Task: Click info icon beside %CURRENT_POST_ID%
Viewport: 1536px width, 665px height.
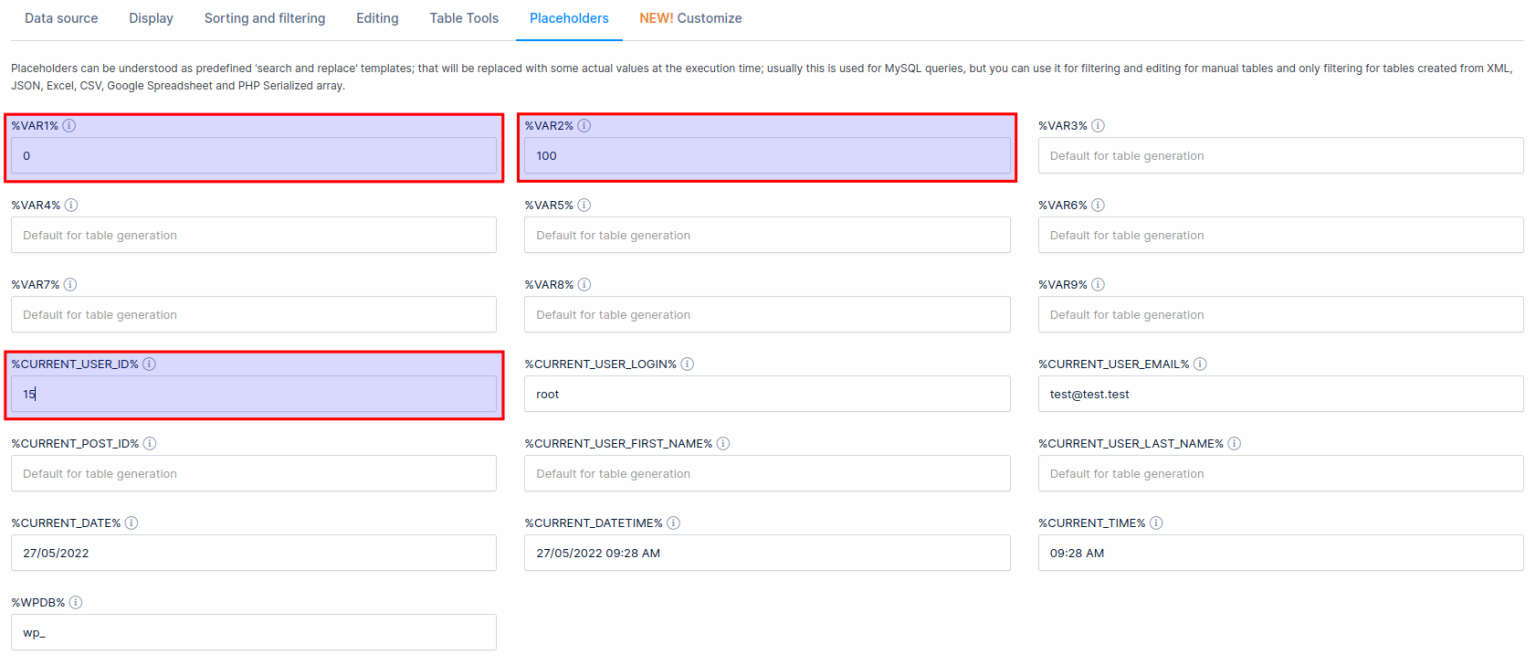Action: pyautogui.click(x=148, y=443)
